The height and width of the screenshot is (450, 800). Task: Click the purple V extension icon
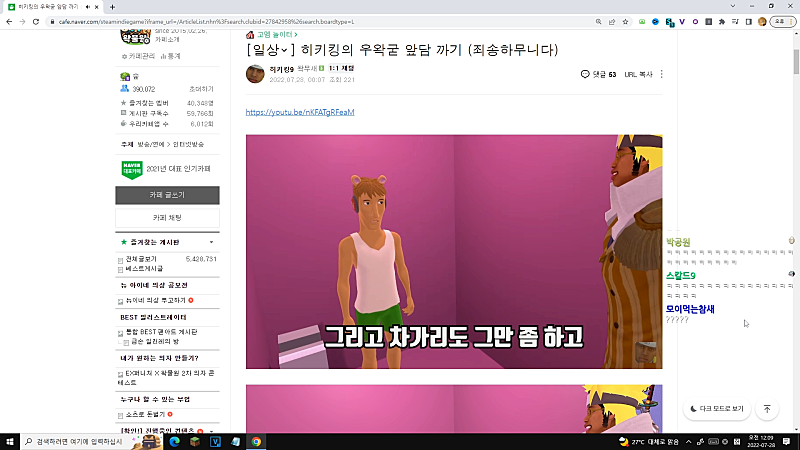coord(682,22)
